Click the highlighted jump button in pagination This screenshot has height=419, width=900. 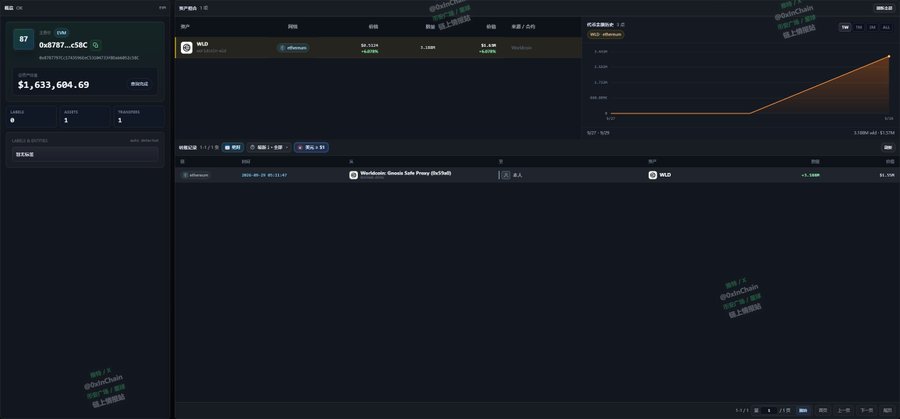[x=803, y=410]
